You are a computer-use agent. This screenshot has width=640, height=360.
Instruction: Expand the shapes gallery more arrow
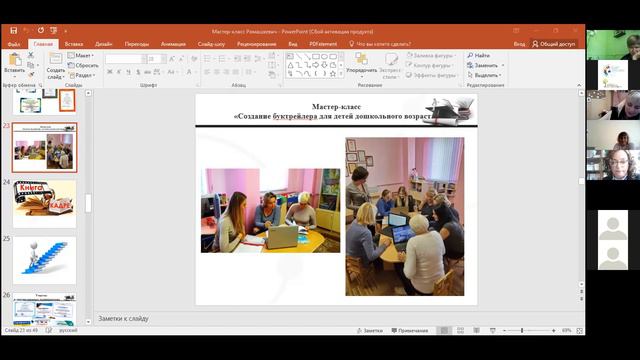click(341, 74)
